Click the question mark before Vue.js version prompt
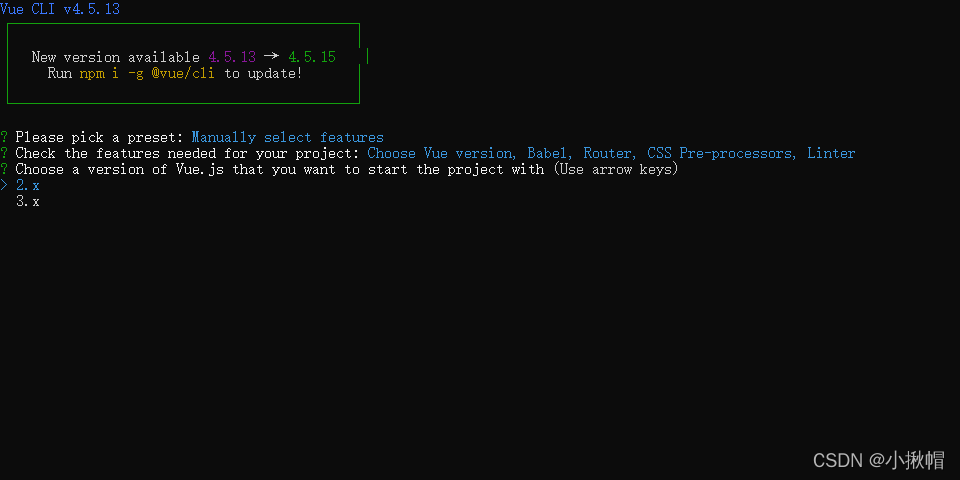The width and height of the screenshot is (960, 480). pos(4,169)
